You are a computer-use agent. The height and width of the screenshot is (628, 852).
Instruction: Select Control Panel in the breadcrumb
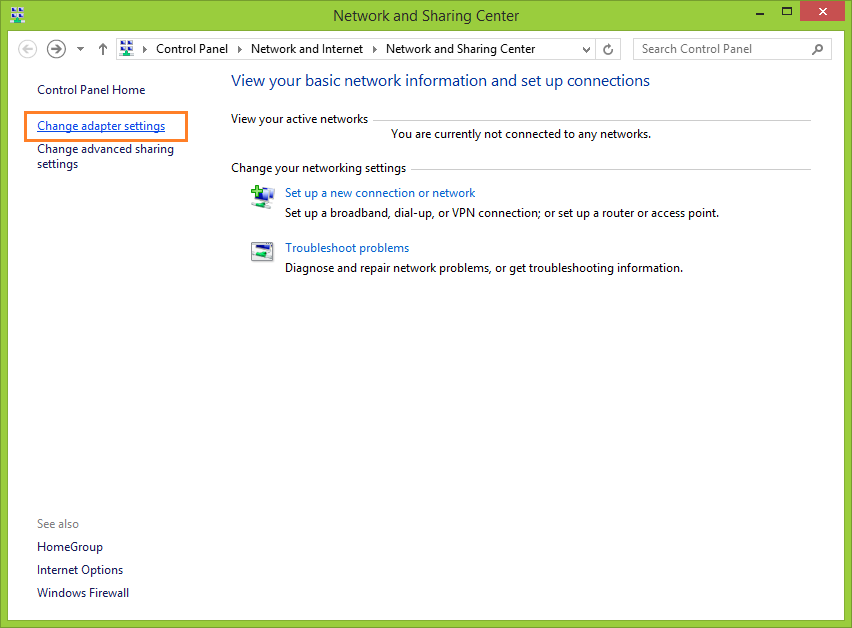[192, 49]
